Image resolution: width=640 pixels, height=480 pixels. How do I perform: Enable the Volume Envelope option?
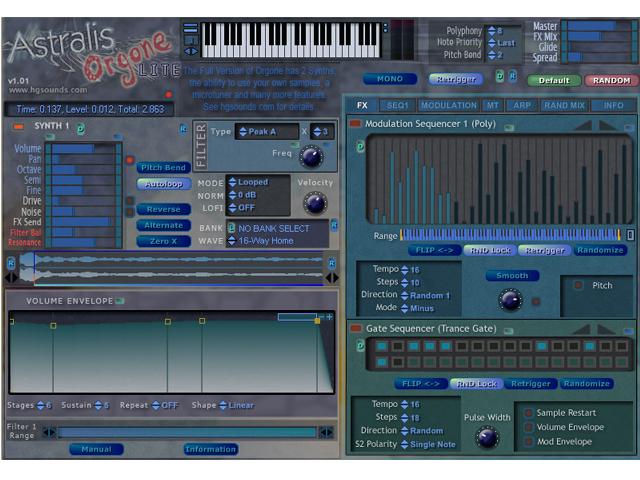[x=528, y=427]
